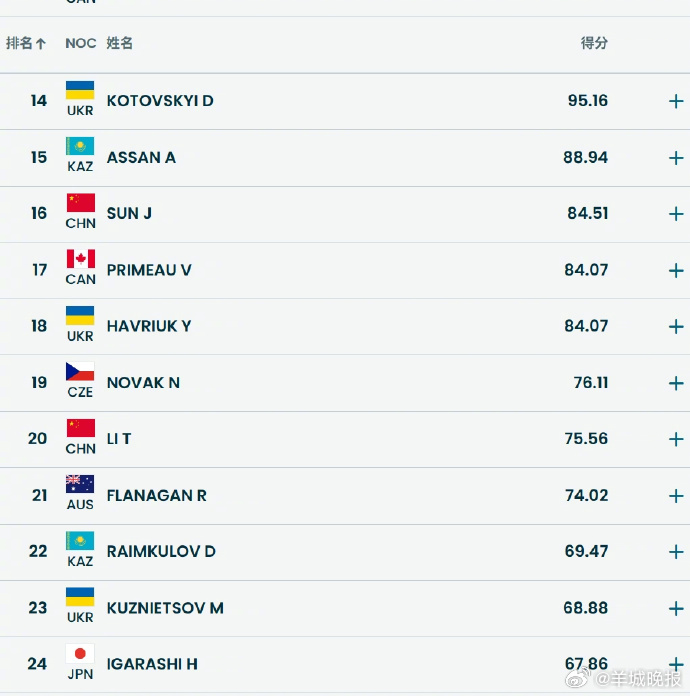Click the NOC column header

(80, 43)
